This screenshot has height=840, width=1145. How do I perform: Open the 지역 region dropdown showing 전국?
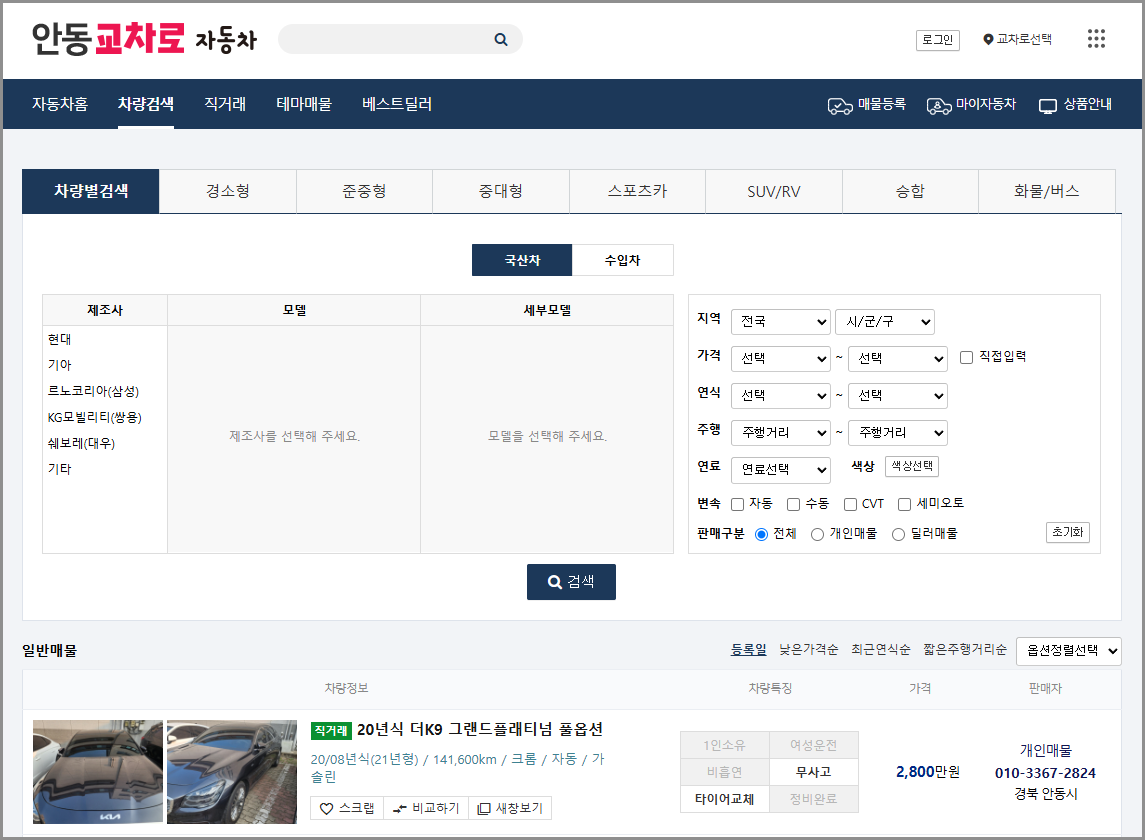(781, 321)
